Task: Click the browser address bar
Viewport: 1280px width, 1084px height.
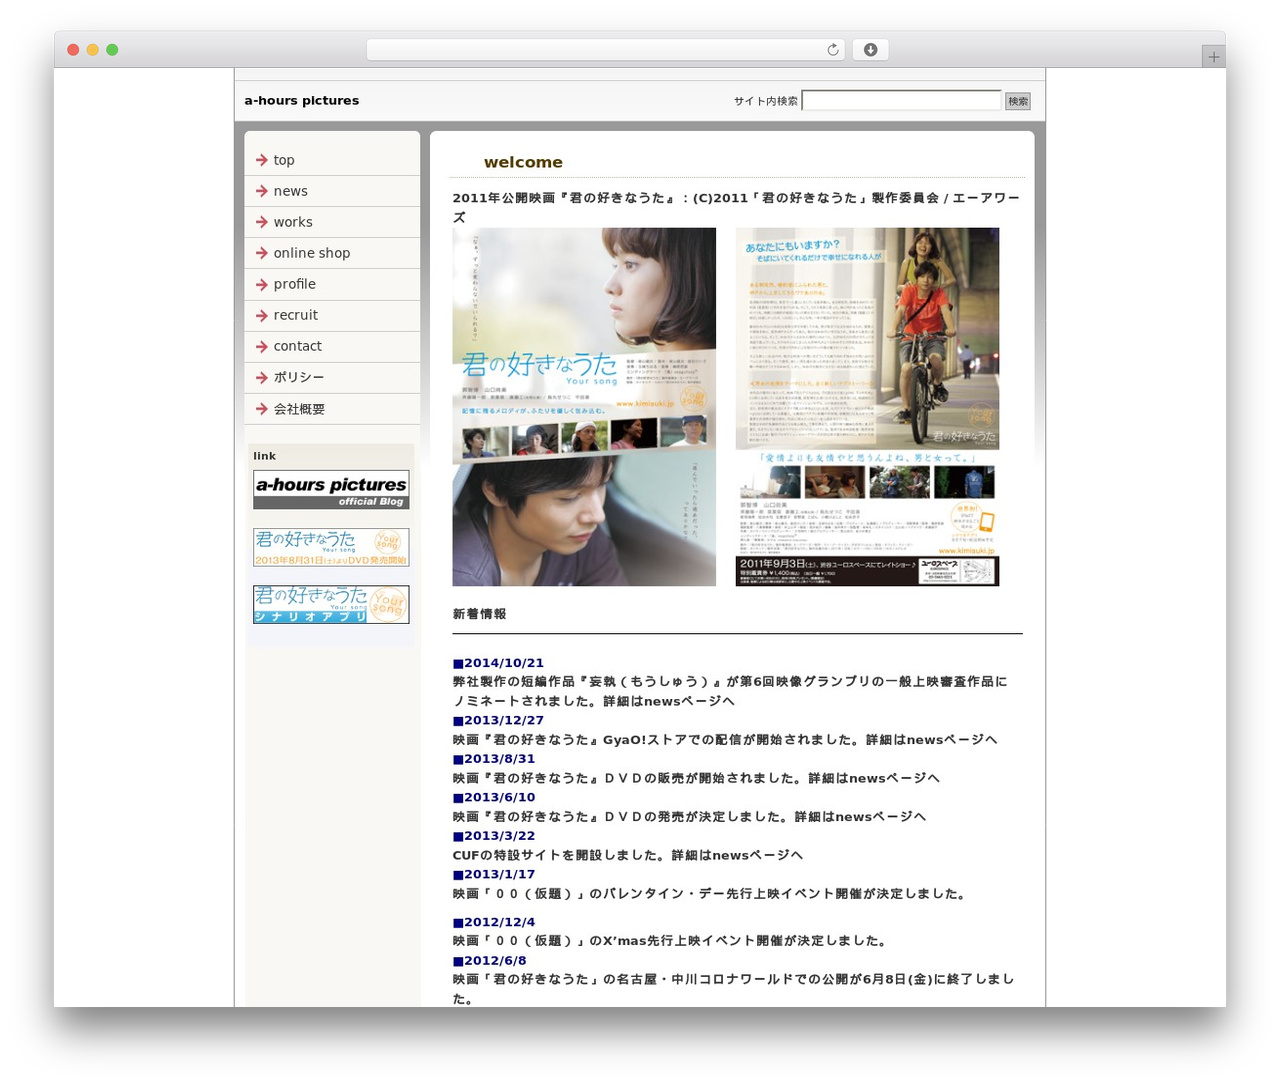Action: 606,50
